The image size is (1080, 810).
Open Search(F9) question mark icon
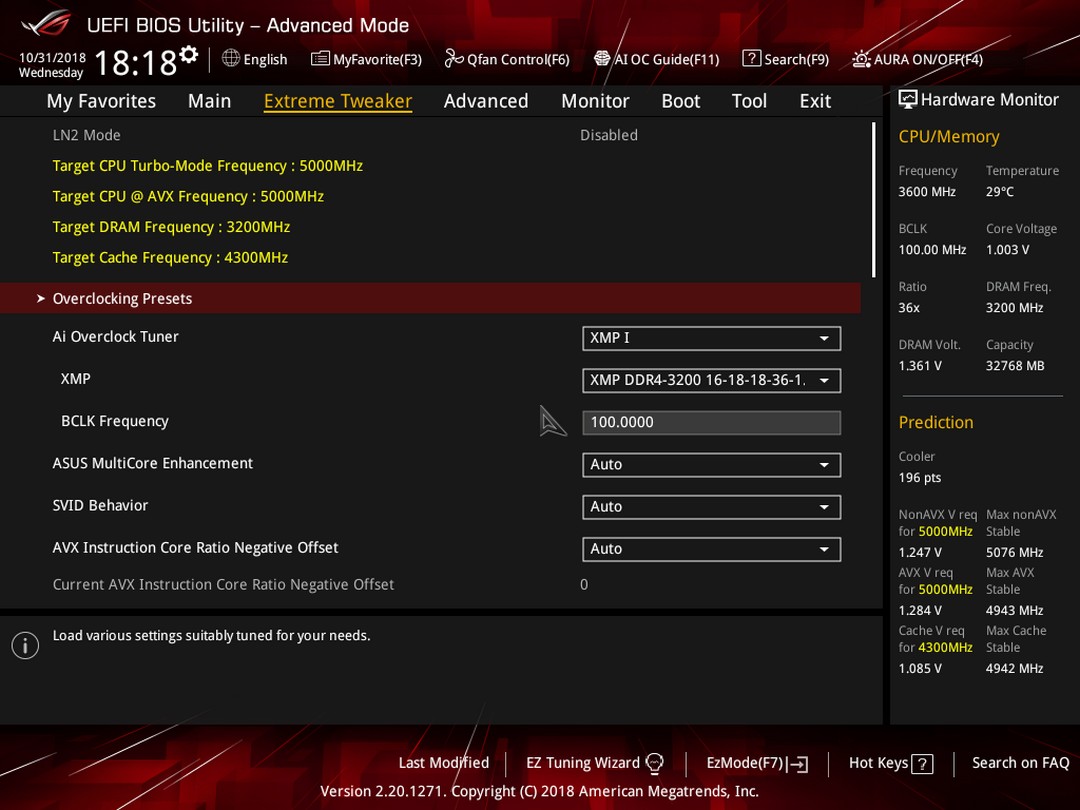click(751, 59)
